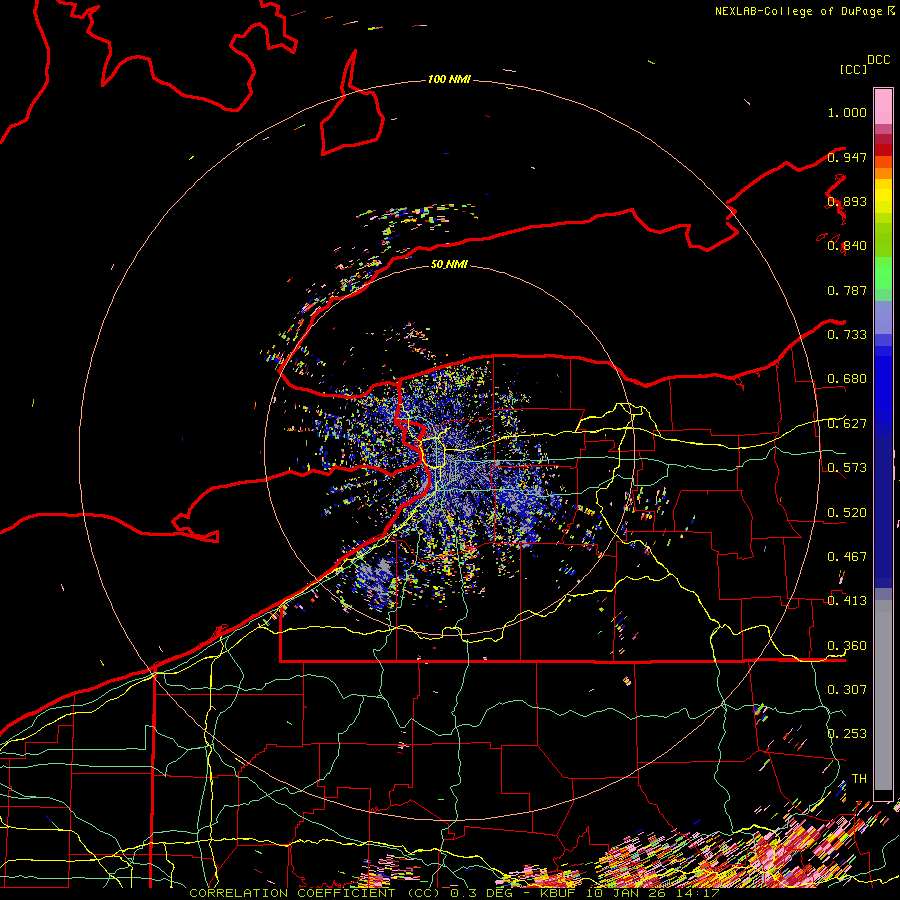Click the 0.680 scale value
The image size is (900, 900).
tap(847, 379)
